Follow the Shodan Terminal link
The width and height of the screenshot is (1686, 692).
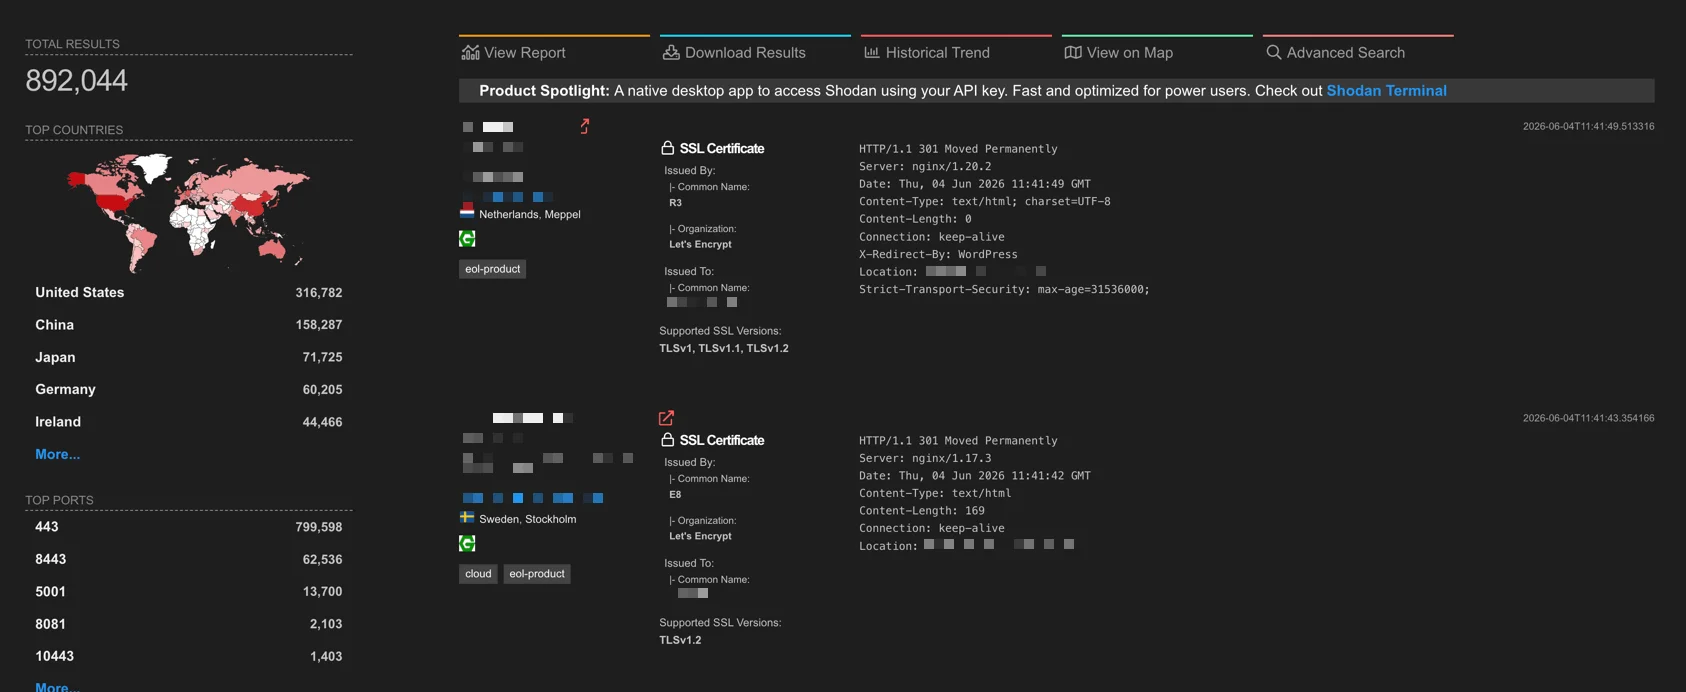(1386, 91)
